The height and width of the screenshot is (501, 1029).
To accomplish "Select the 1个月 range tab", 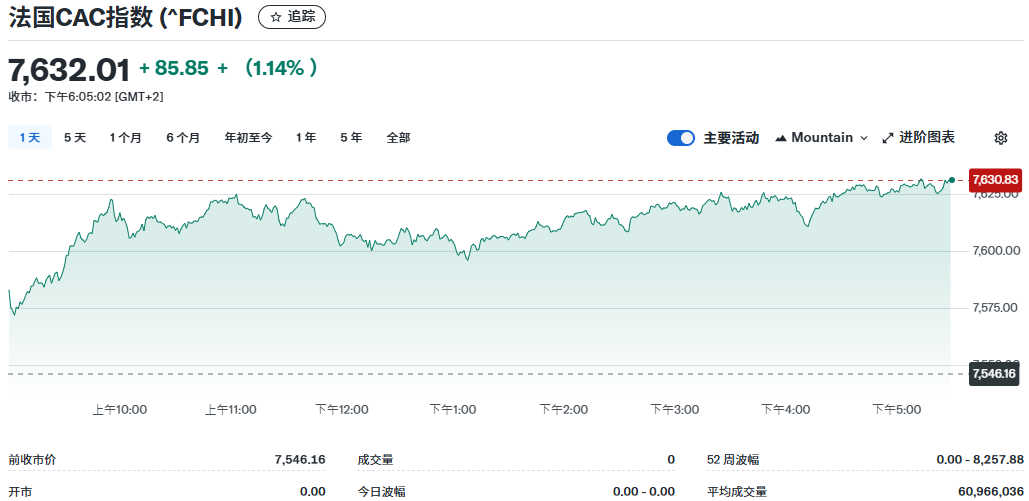I will [x=125, y=138].
